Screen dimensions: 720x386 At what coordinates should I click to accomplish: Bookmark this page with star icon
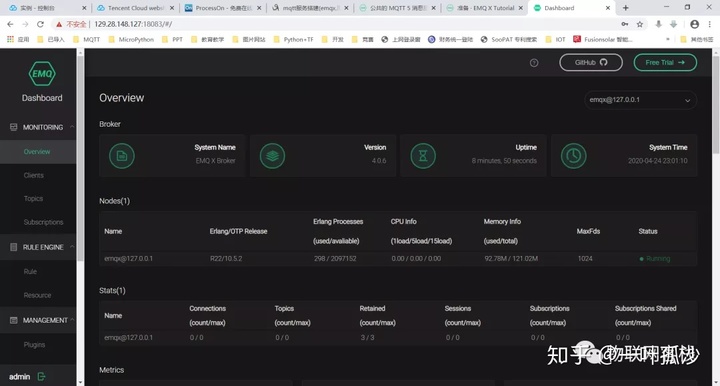640,24
